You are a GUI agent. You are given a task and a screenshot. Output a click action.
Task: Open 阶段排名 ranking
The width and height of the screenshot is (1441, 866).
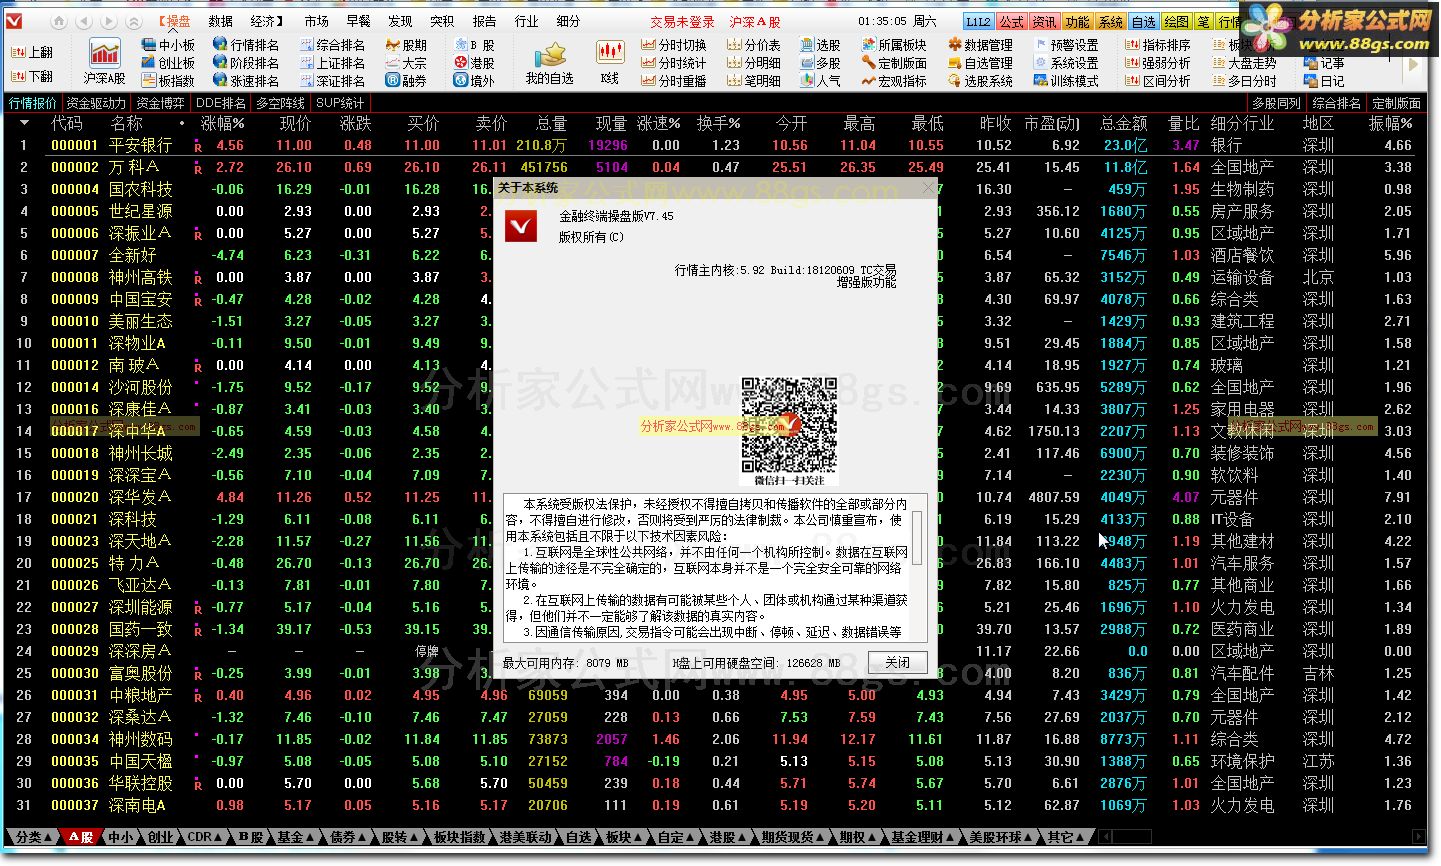point(246,63)
